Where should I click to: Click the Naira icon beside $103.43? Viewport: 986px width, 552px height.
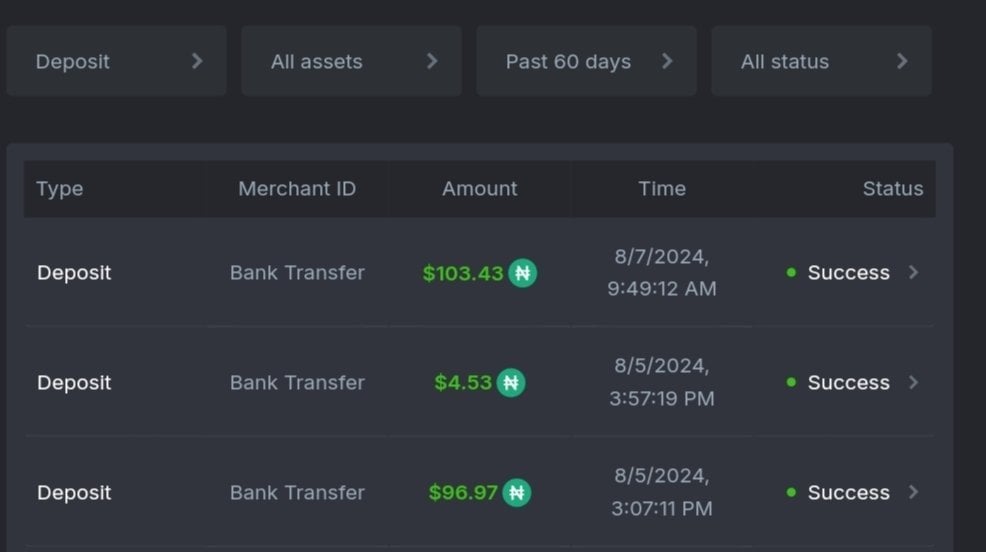tap(522, 273)
